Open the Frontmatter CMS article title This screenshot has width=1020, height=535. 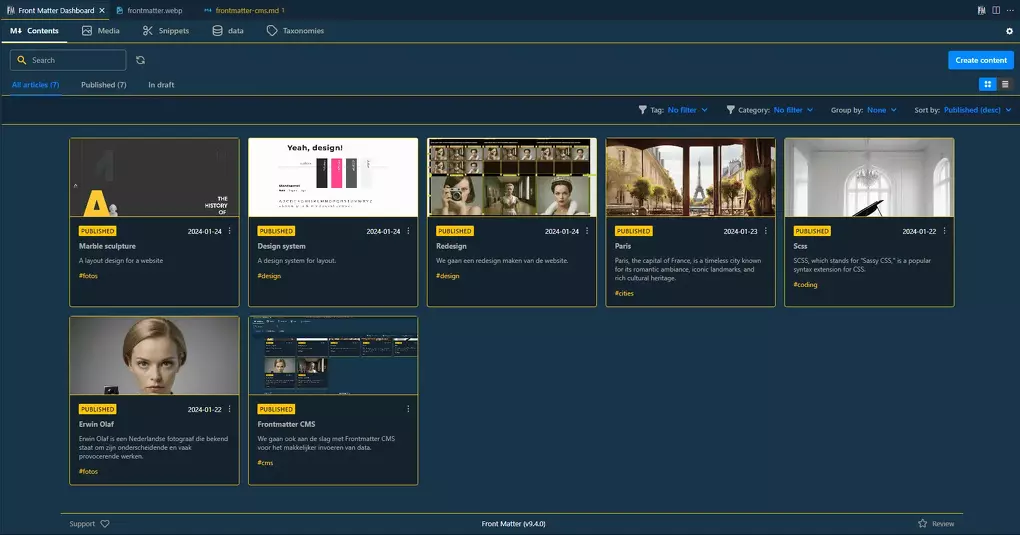click(286, 424)
